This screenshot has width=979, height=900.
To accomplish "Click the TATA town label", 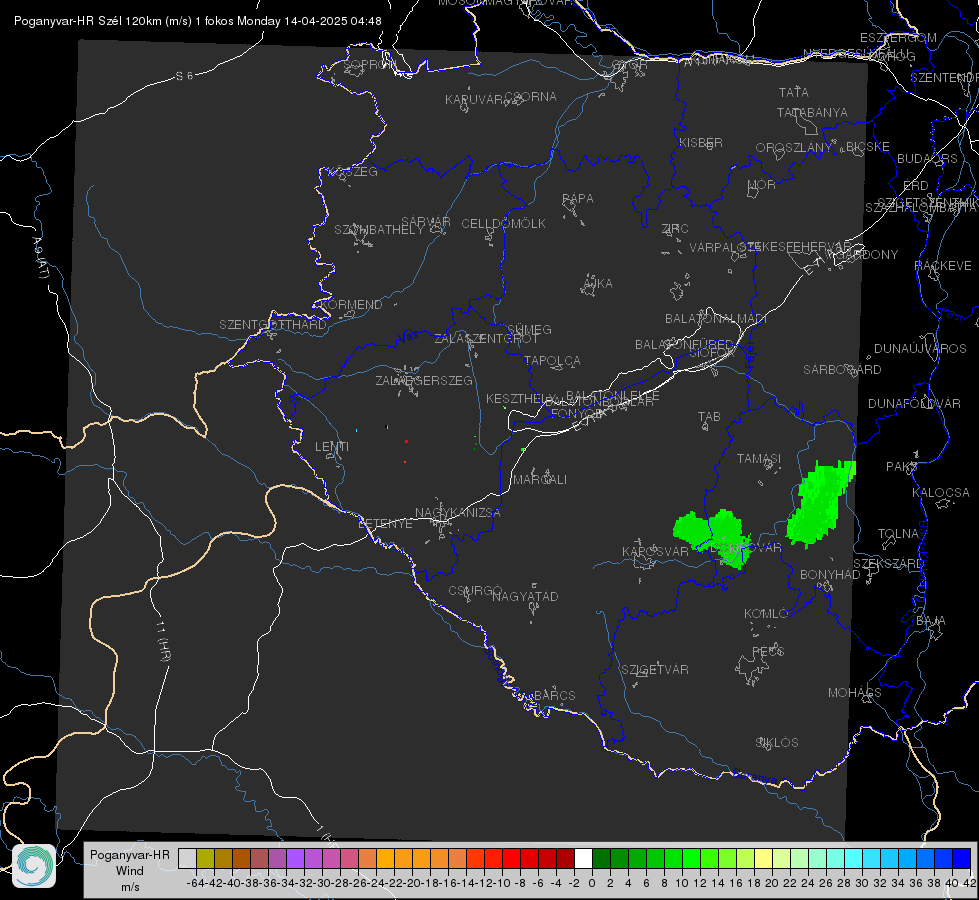I will (x=794, y=92).
